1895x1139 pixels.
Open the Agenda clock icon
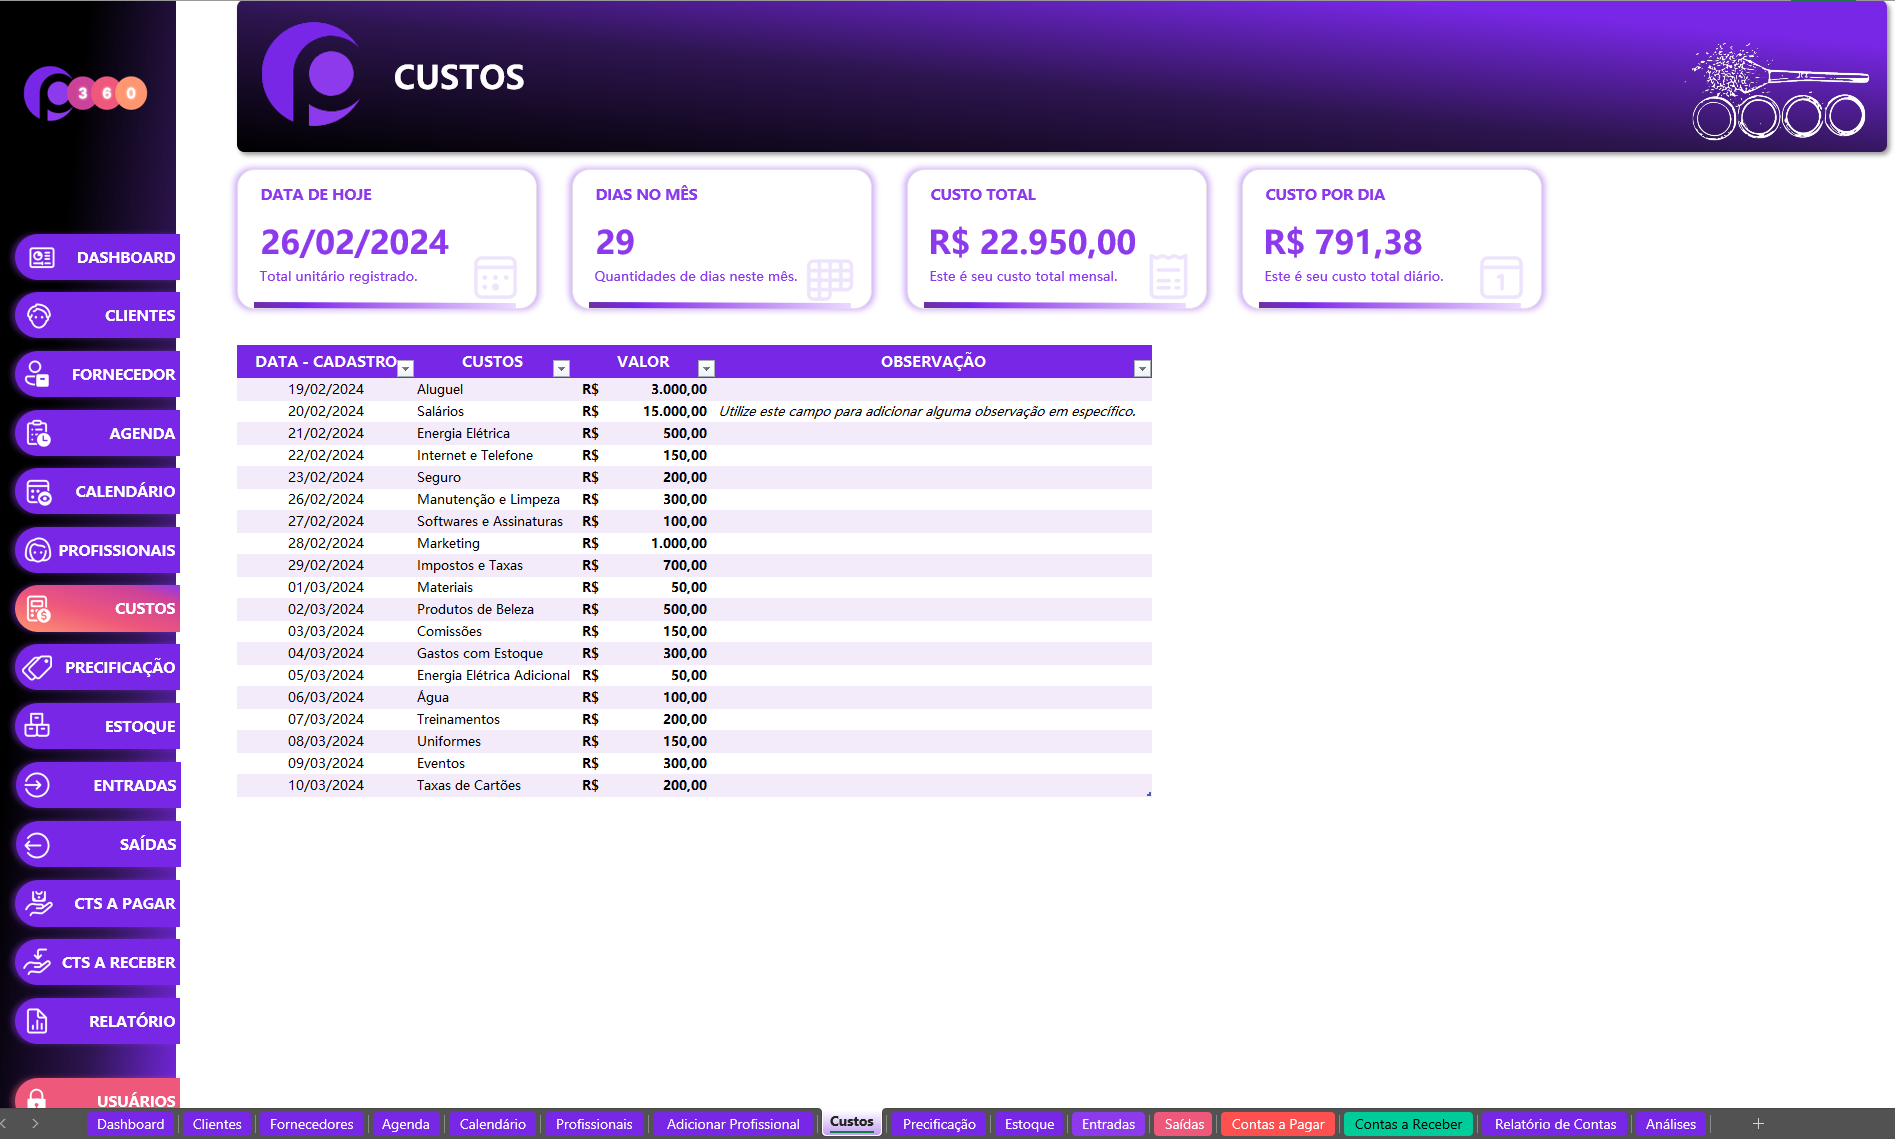38,432
